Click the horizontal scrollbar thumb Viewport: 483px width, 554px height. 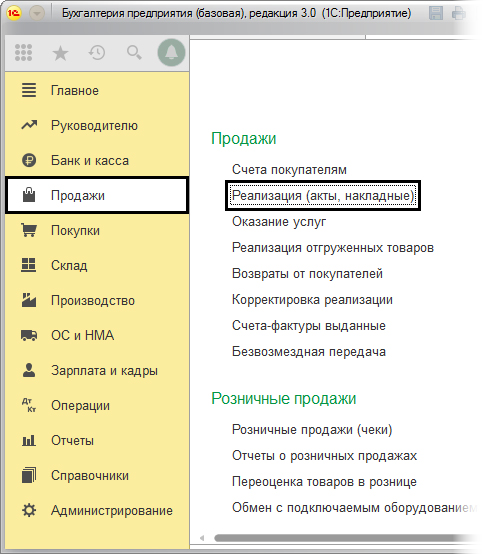(x=343, y=538)
